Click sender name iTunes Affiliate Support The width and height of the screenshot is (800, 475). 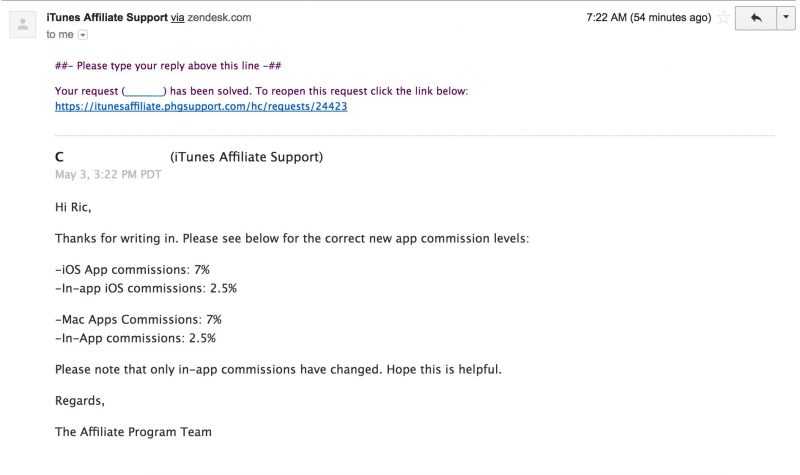tap(107, 17)
